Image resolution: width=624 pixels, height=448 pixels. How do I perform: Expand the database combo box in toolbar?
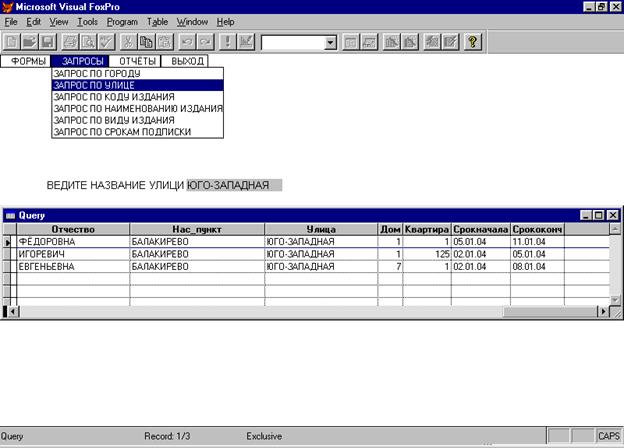(331, 43)
